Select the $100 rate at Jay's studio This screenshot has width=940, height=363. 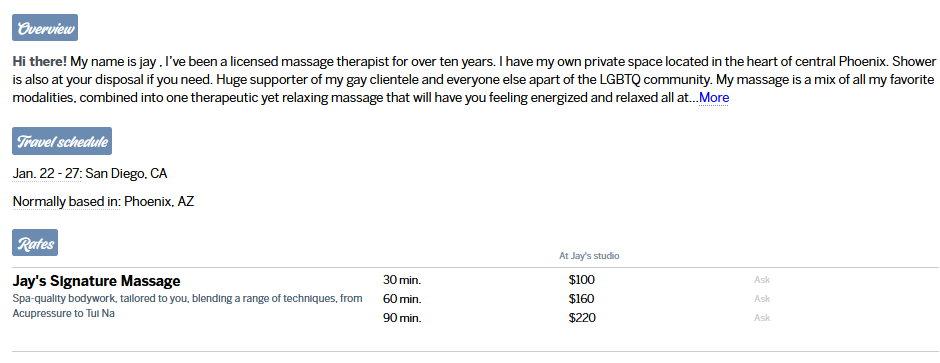tap(582, 280)
